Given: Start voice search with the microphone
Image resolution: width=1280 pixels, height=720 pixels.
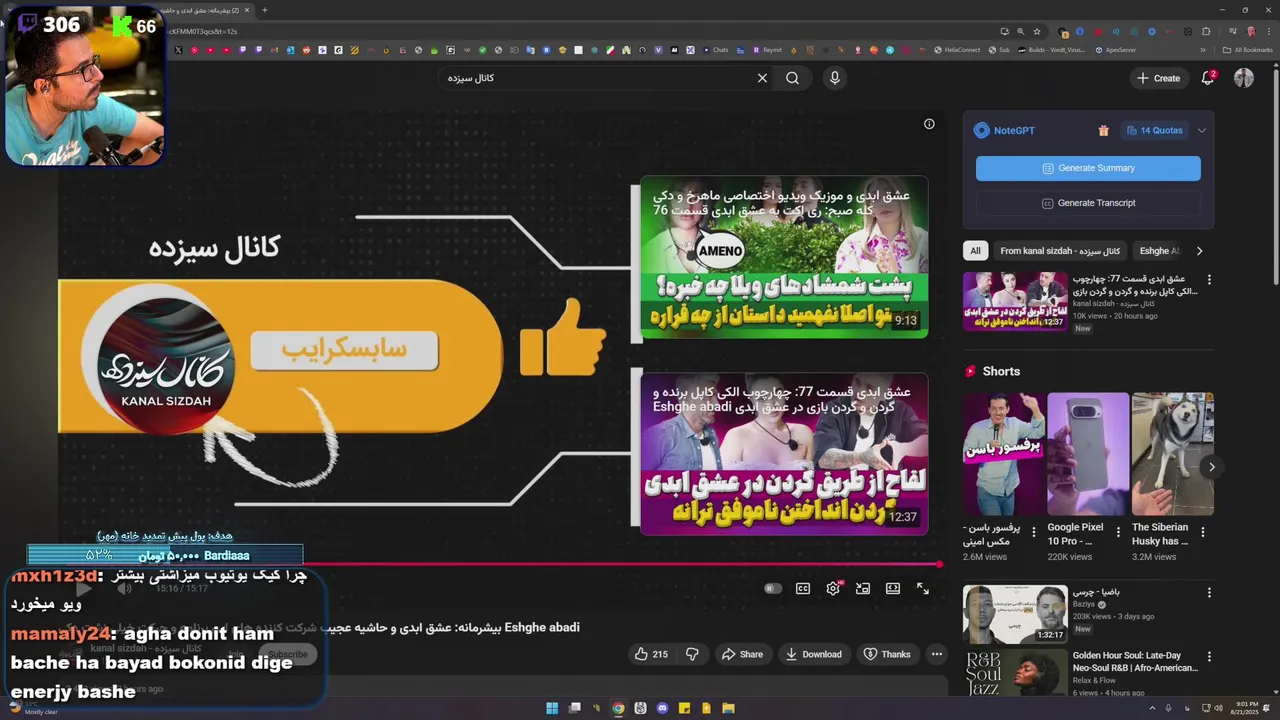Looking at the screenshot, I should click(x=834, y=78).
